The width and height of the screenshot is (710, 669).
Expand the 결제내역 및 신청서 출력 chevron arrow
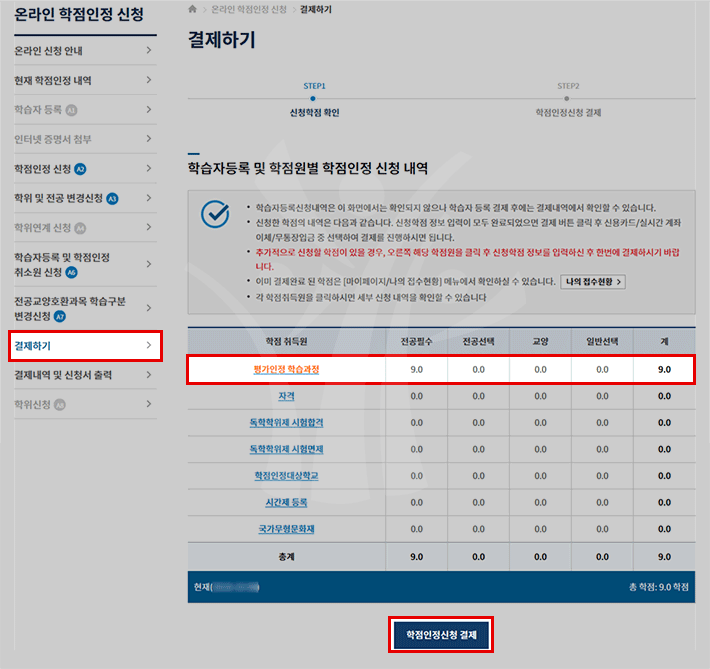click(x=148, y=375)
